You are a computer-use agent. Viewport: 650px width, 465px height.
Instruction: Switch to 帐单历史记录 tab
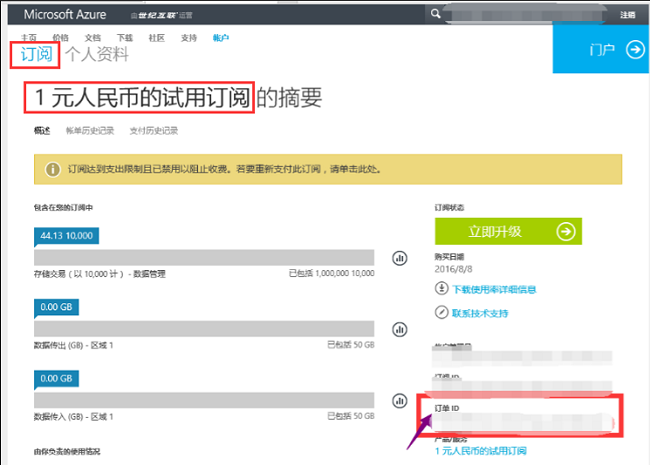point(90,131)
